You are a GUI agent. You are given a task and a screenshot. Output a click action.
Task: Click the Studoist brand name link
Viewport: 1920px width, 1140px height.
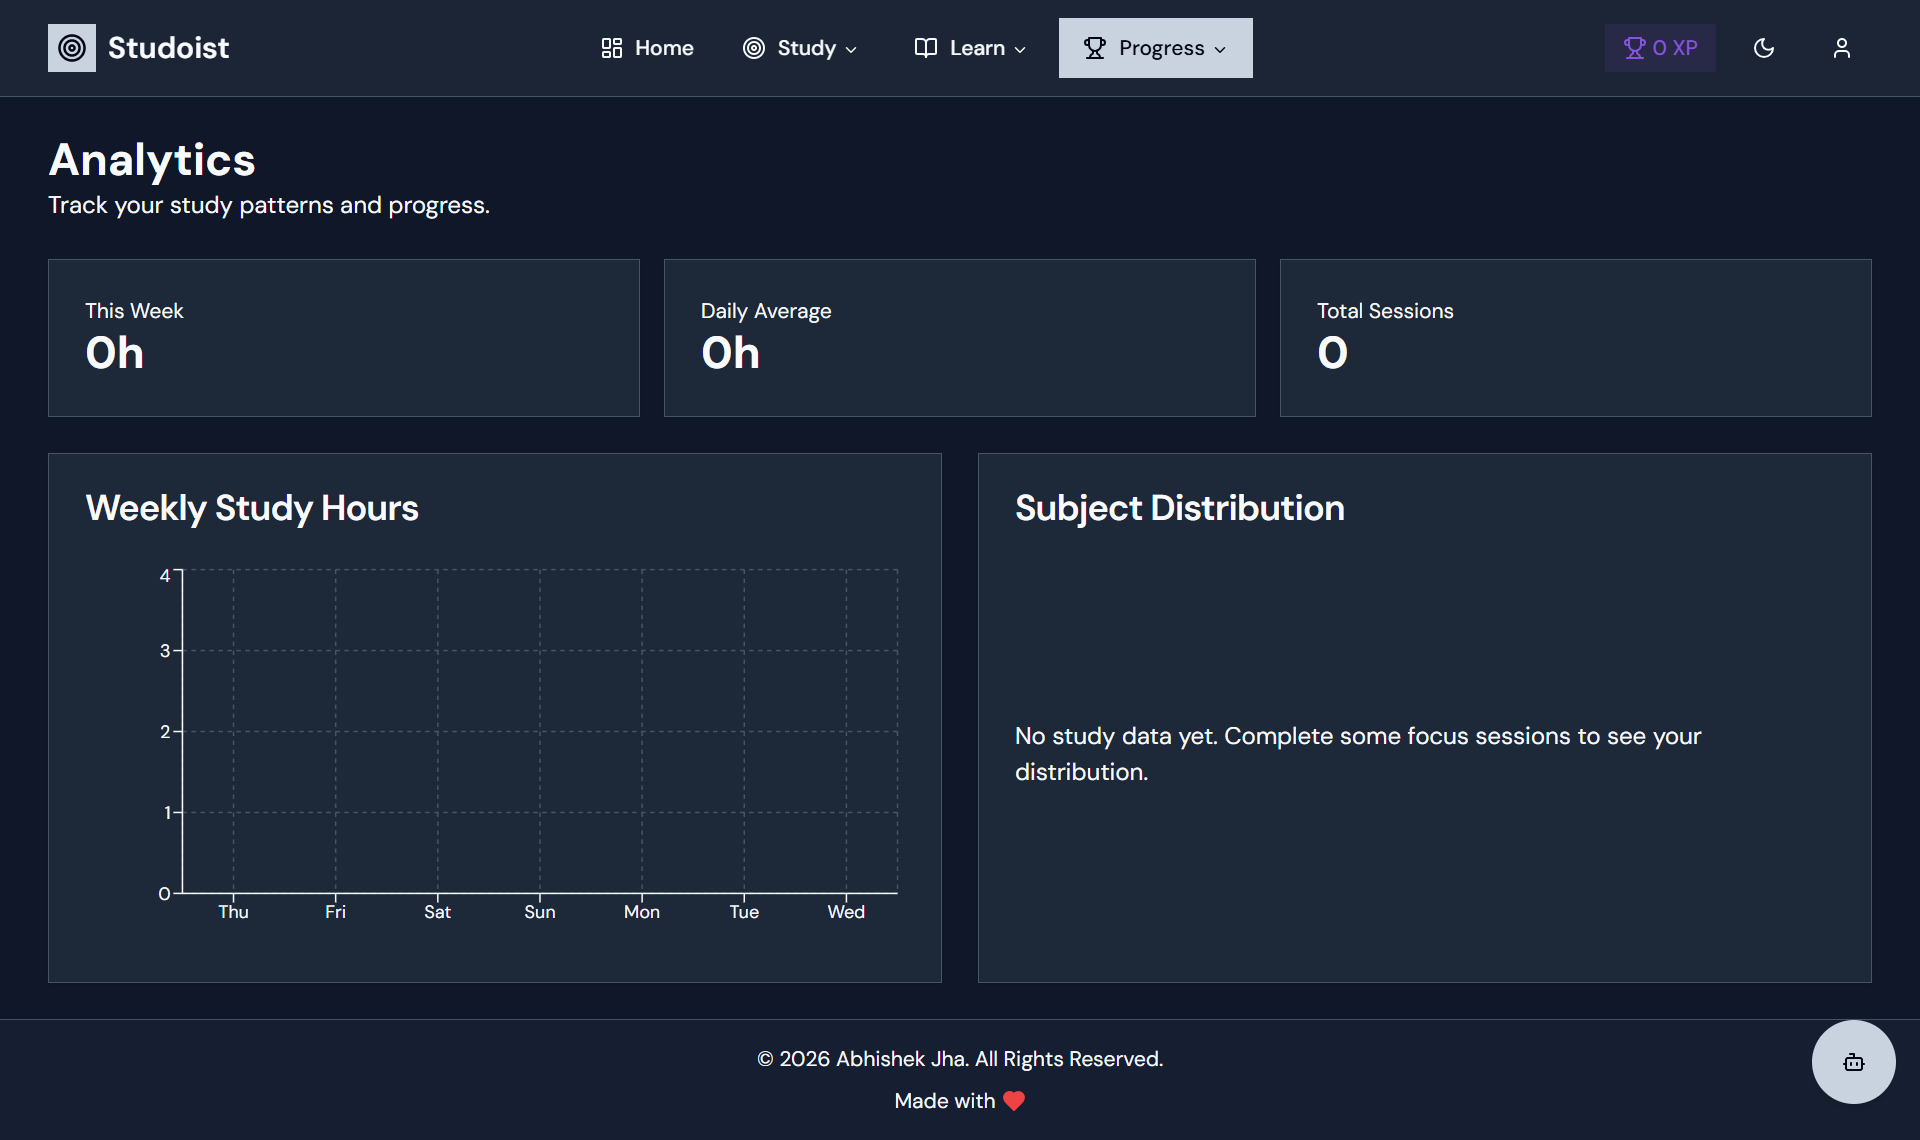coord(168,48)
